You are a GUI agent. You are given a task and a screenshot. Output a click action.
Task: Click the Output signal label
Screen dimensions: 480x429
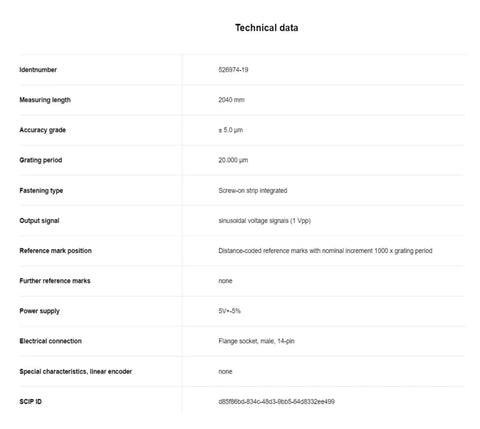39,220
